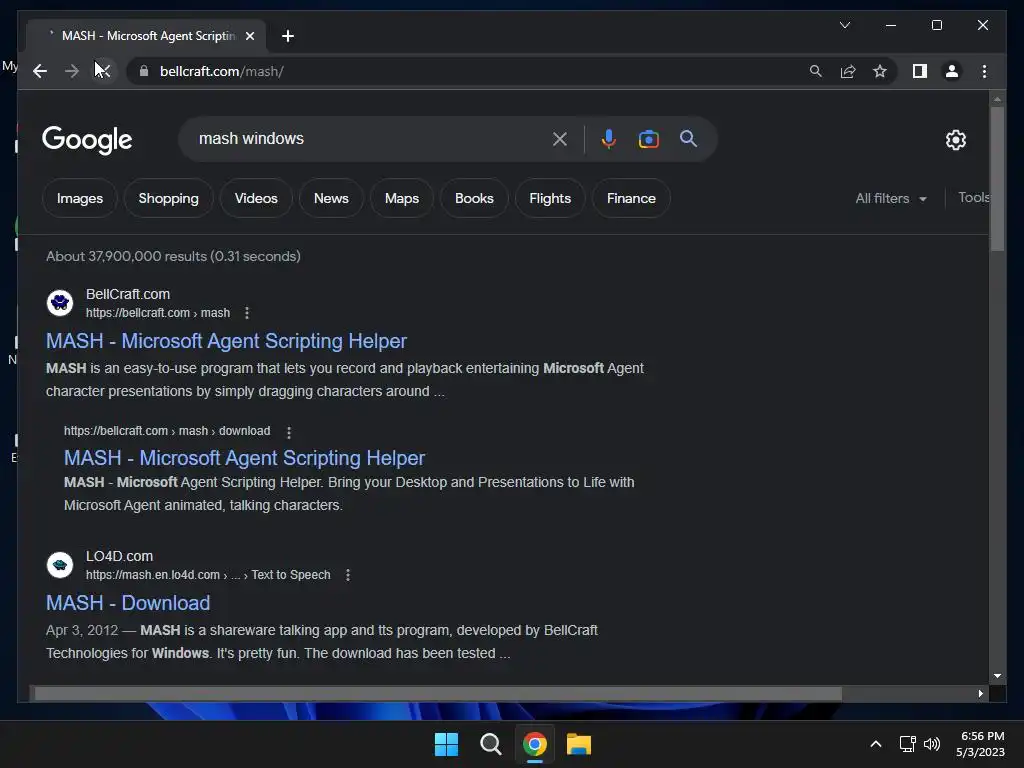Click the zoom magnifier icon in address bar

pos(816,71)
